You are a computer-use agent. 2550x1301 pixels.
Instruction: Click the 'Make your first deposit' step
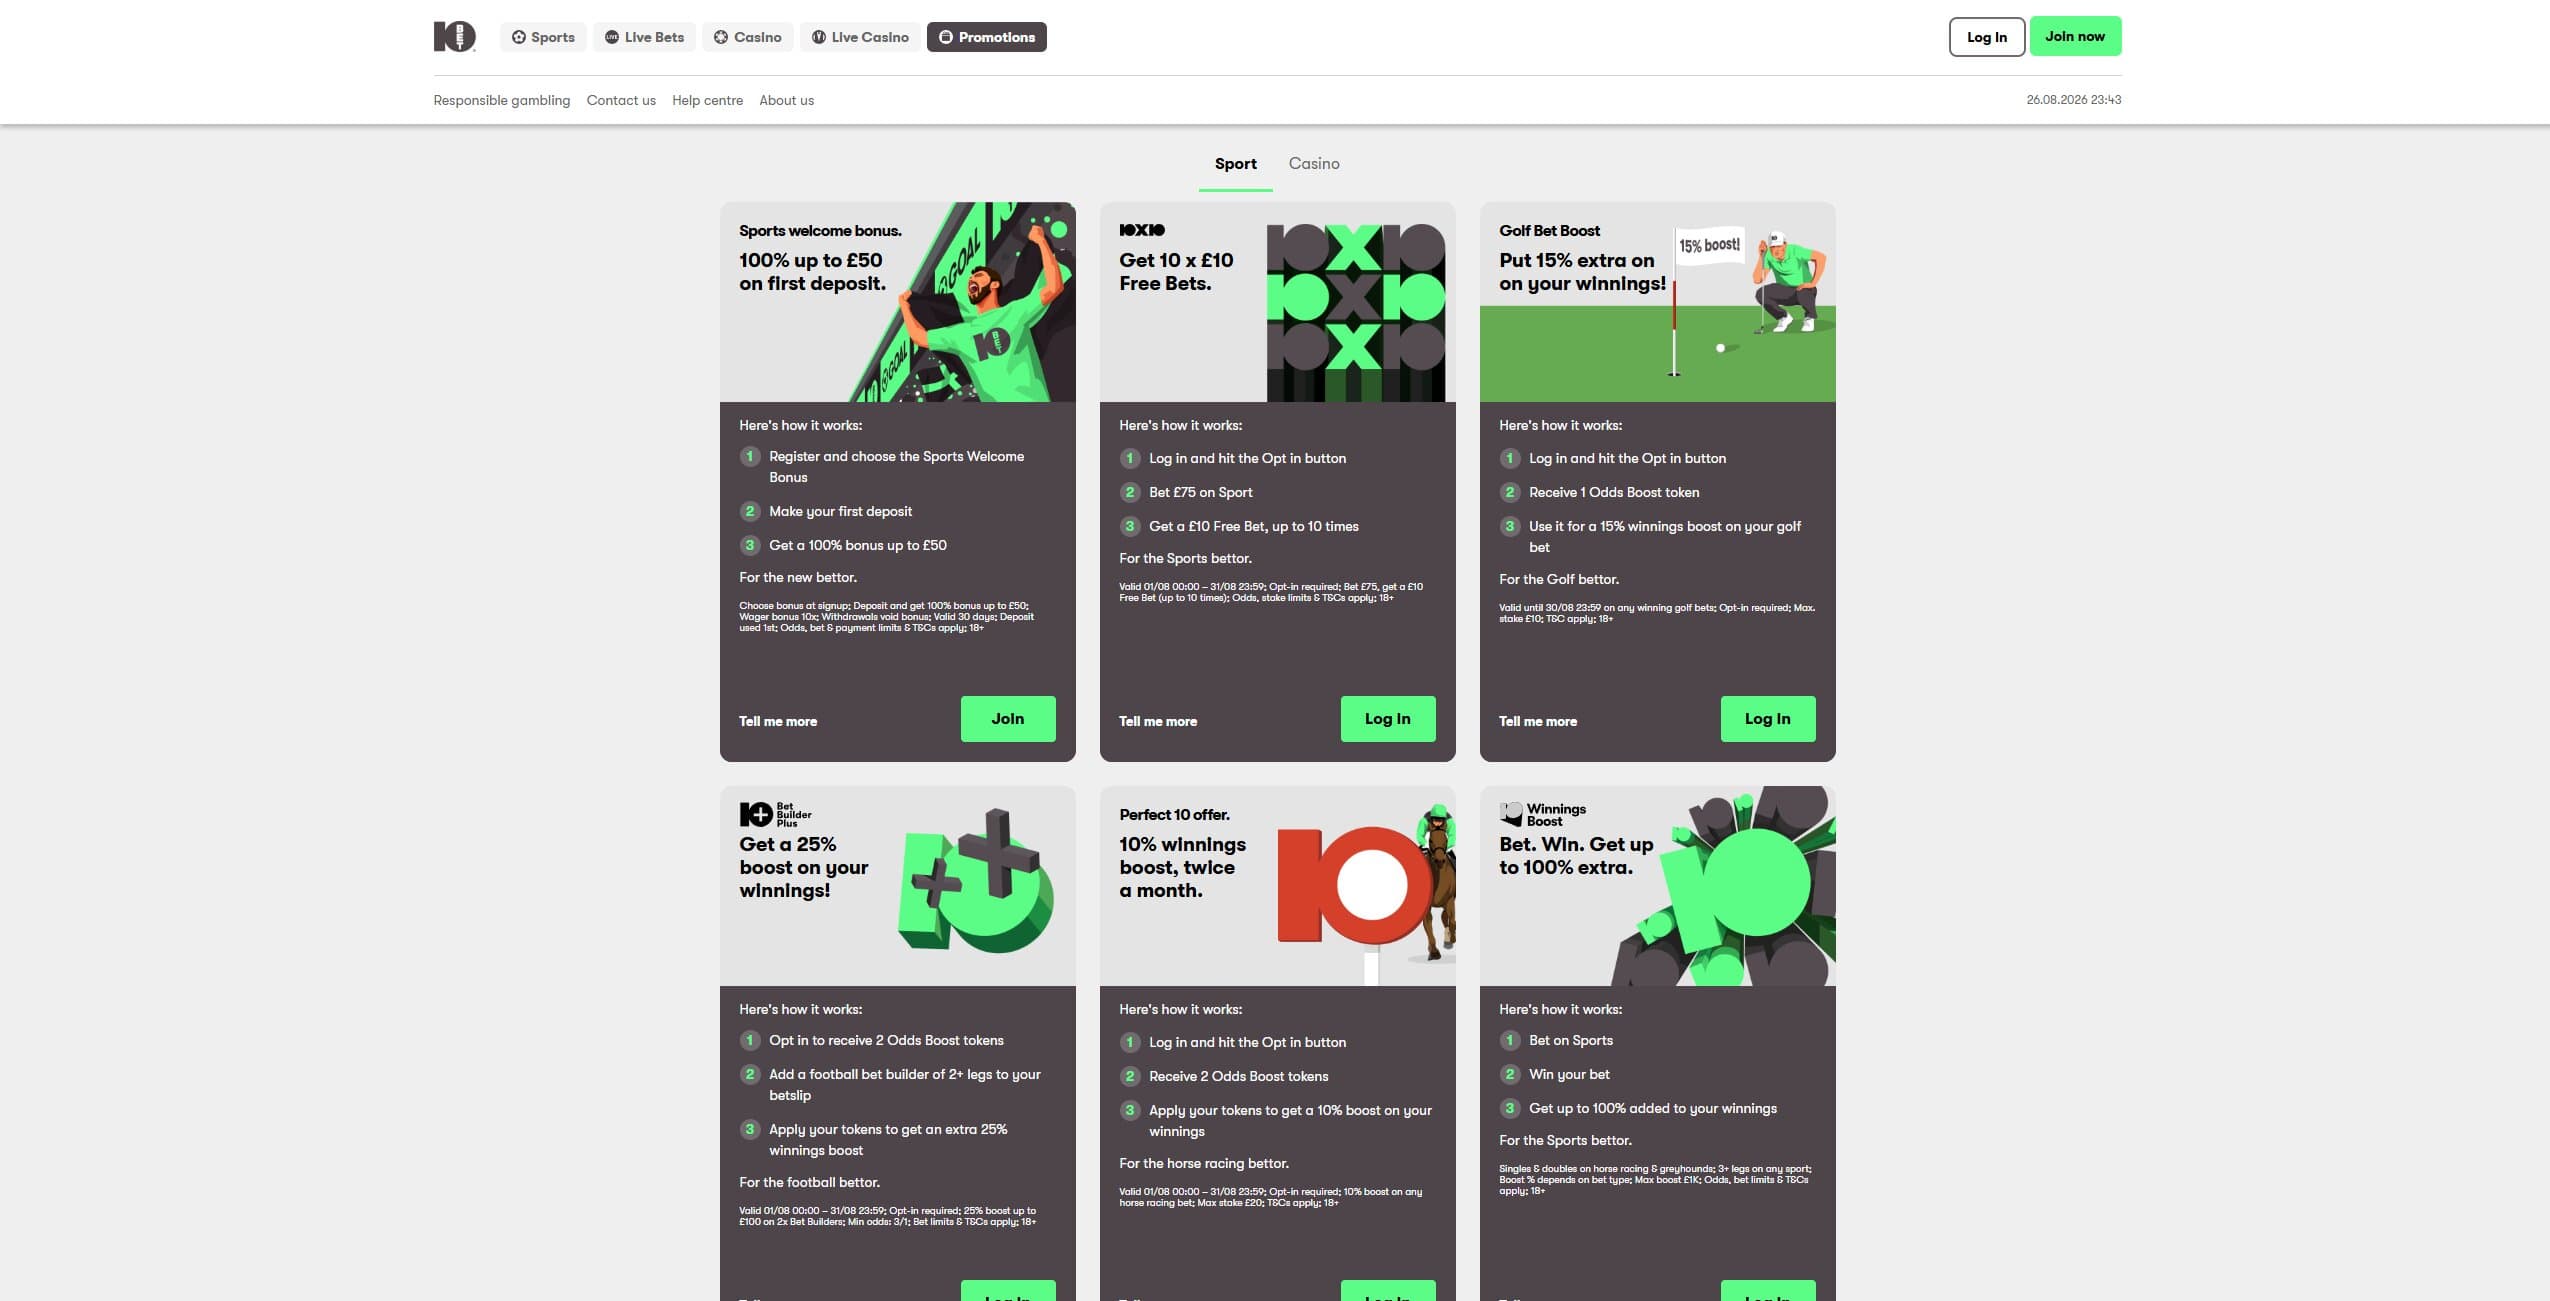tap(840, 511)
